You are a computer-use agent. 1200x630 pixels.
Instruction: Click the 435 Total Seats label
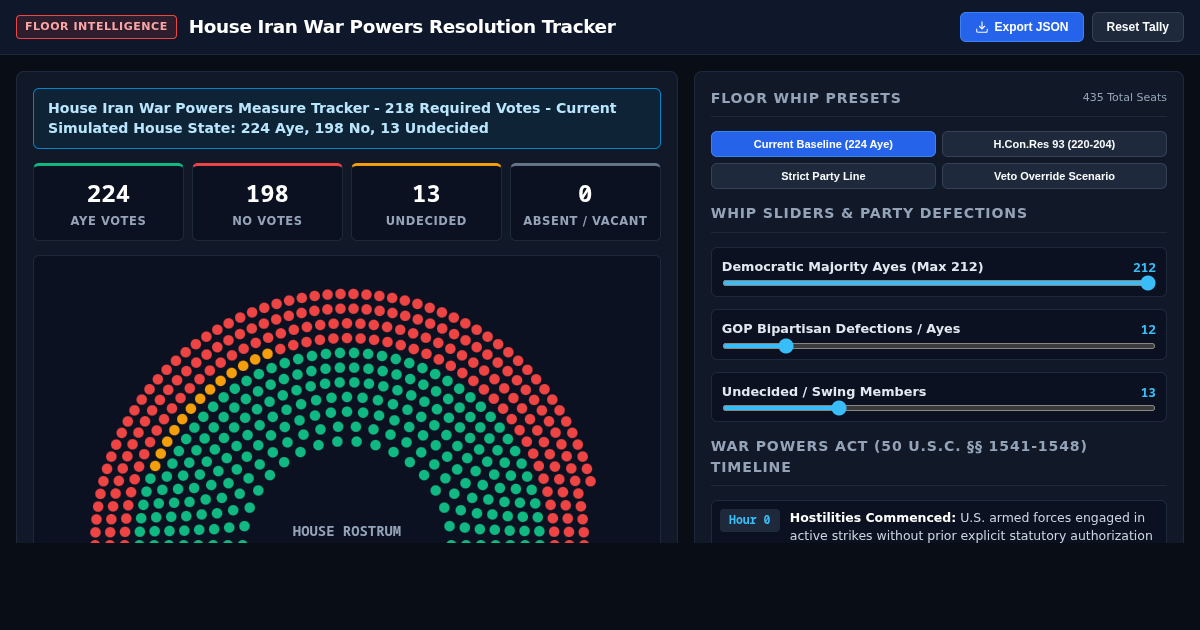tap(1124, 98)
